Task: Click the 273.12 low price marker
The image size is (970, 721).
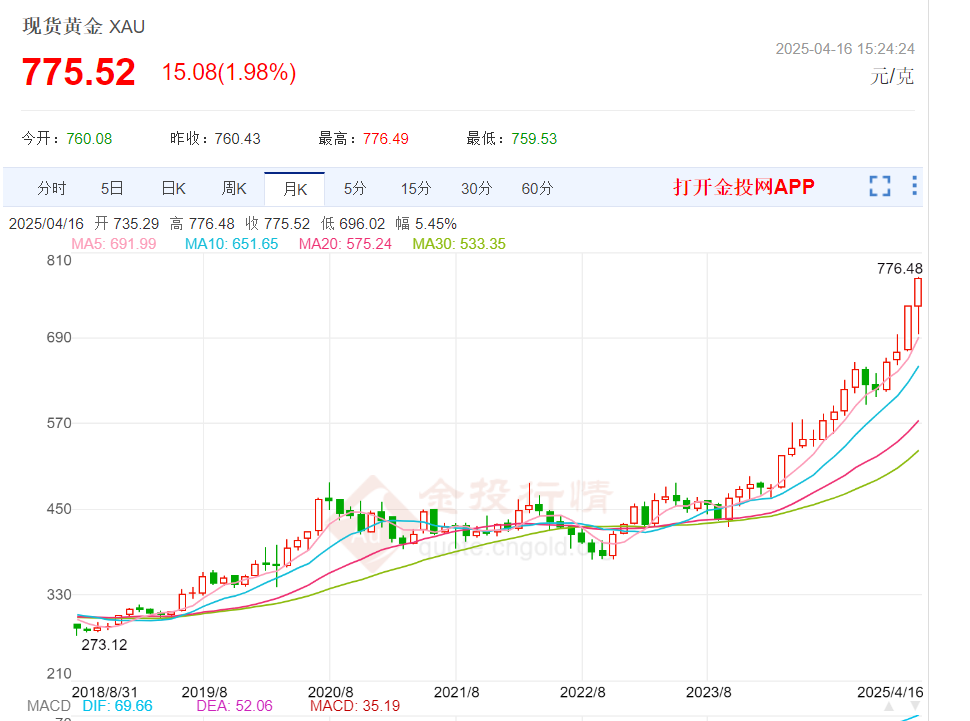Action: (x=104, y=645)
